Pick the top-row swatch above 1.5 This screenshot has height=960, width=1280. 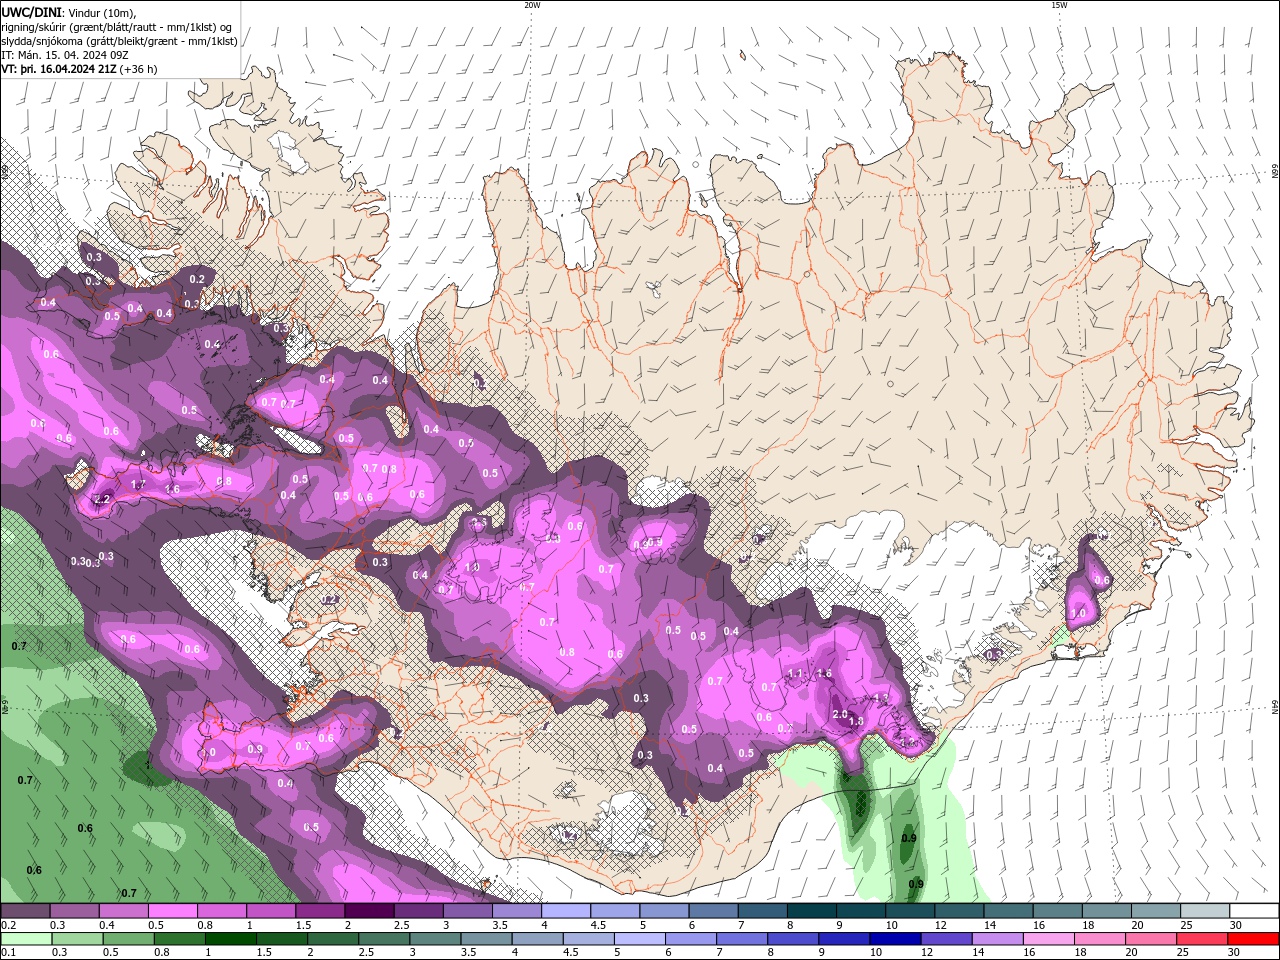click(x=320, y=911)
